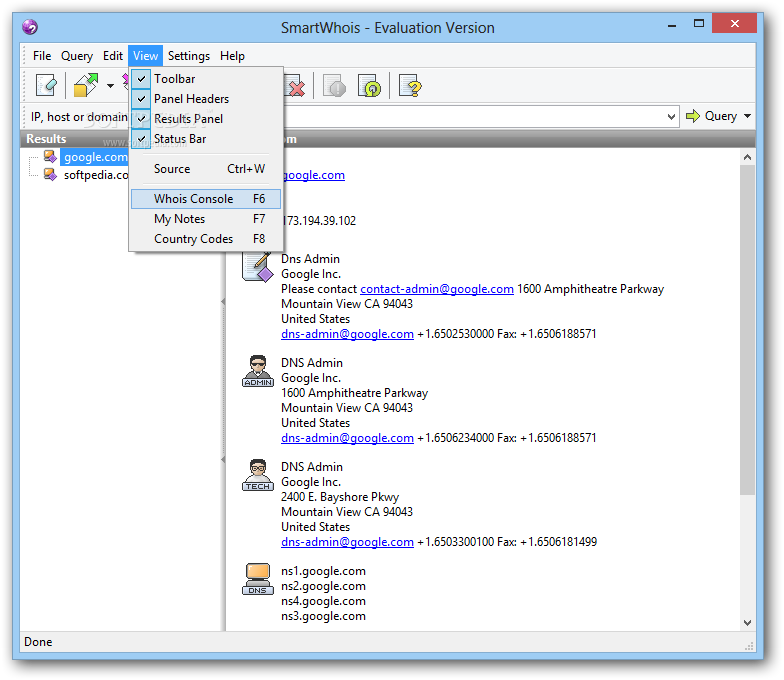Click the Query button
784x680 pixels.
[712, 116]
